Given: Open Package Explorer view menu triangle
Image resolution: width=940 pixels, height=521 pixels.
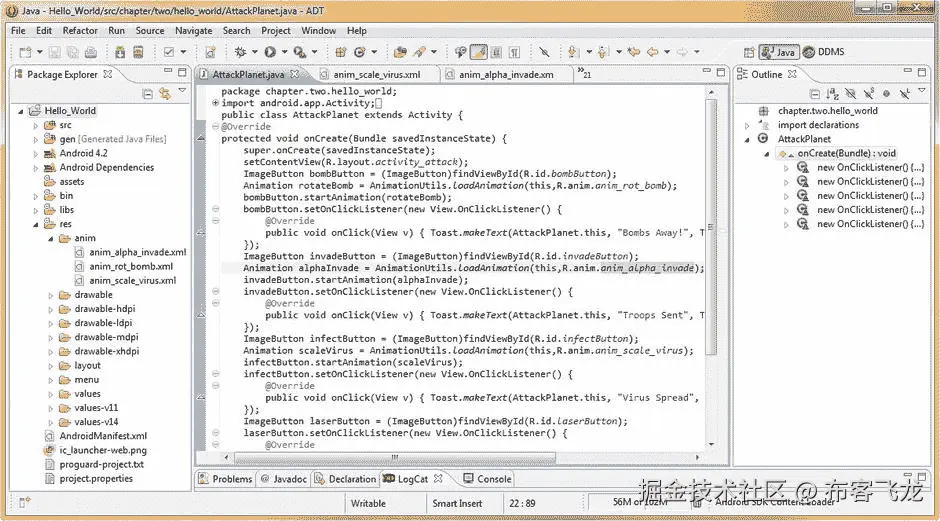Looking at the screenshot, I should (x=182, y=91).
